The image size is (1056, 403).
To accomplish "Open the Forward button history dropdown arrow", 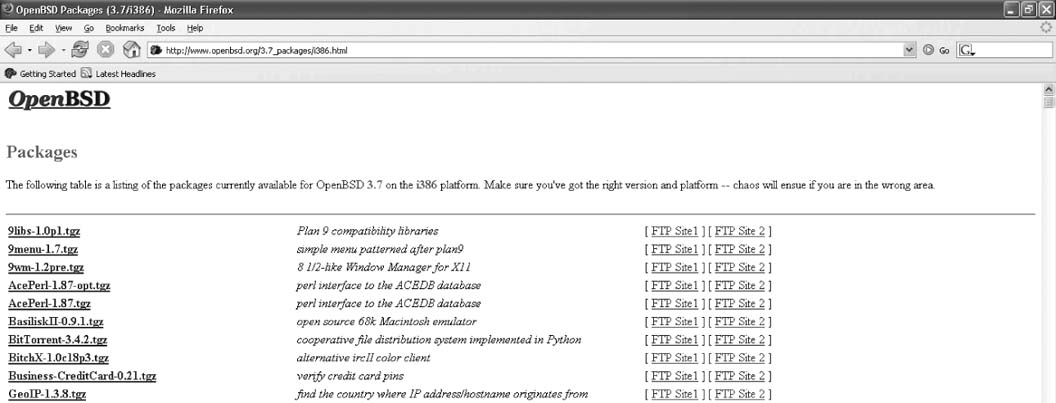I will coord(62,49).
